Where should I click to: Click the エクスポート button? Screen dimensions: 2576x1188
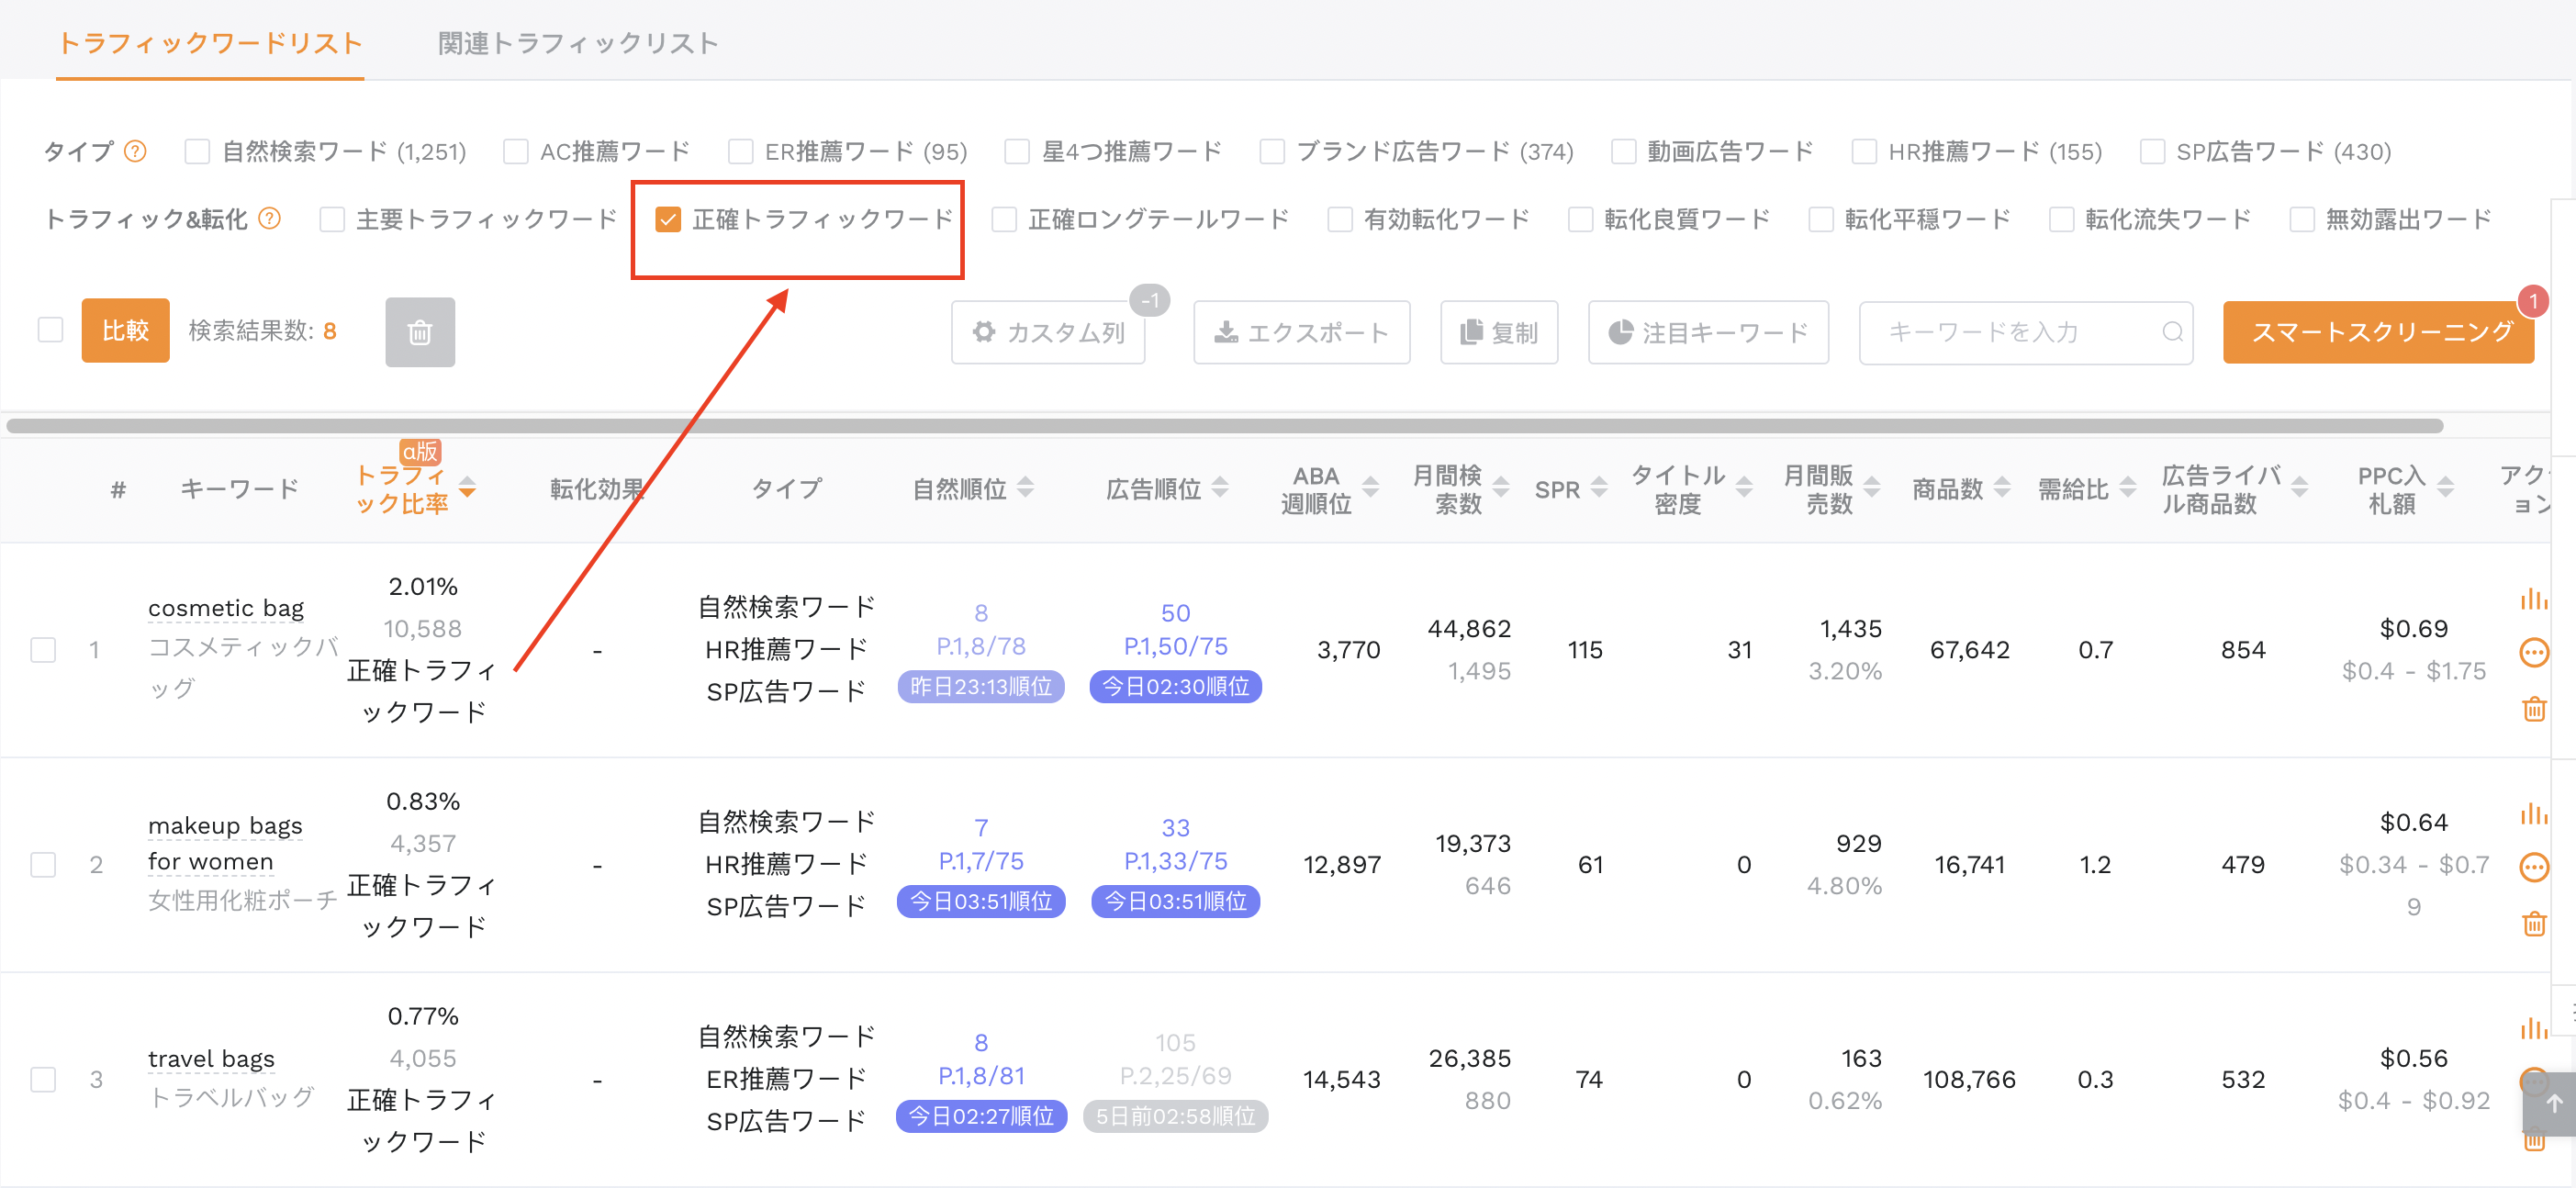(x=1301, y=332)
